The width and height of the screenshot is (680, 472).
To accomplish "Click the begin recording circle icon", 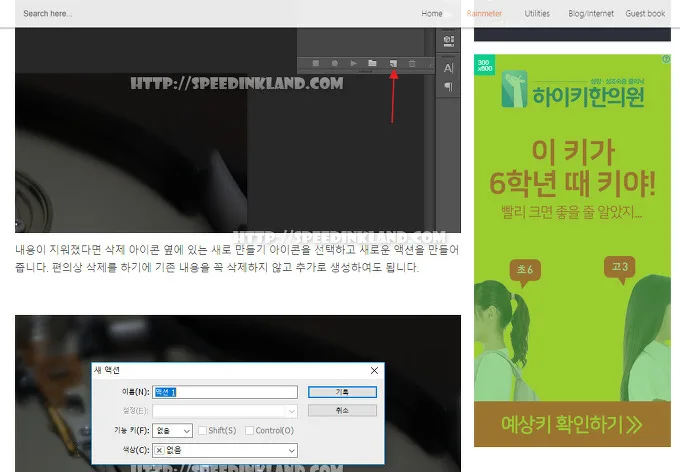I will (x=334, y=63).
